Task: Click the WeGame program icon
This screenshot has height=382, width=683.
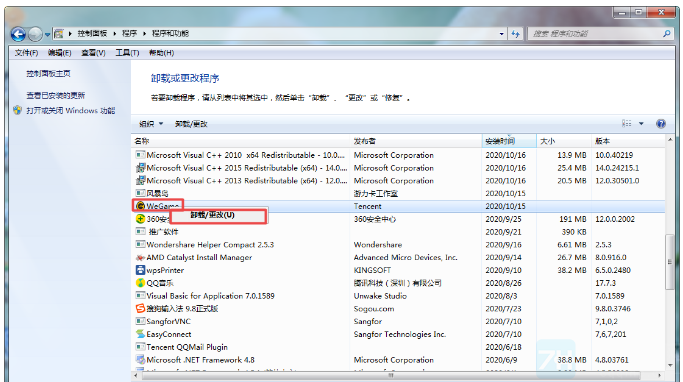Action: (140, 206)
